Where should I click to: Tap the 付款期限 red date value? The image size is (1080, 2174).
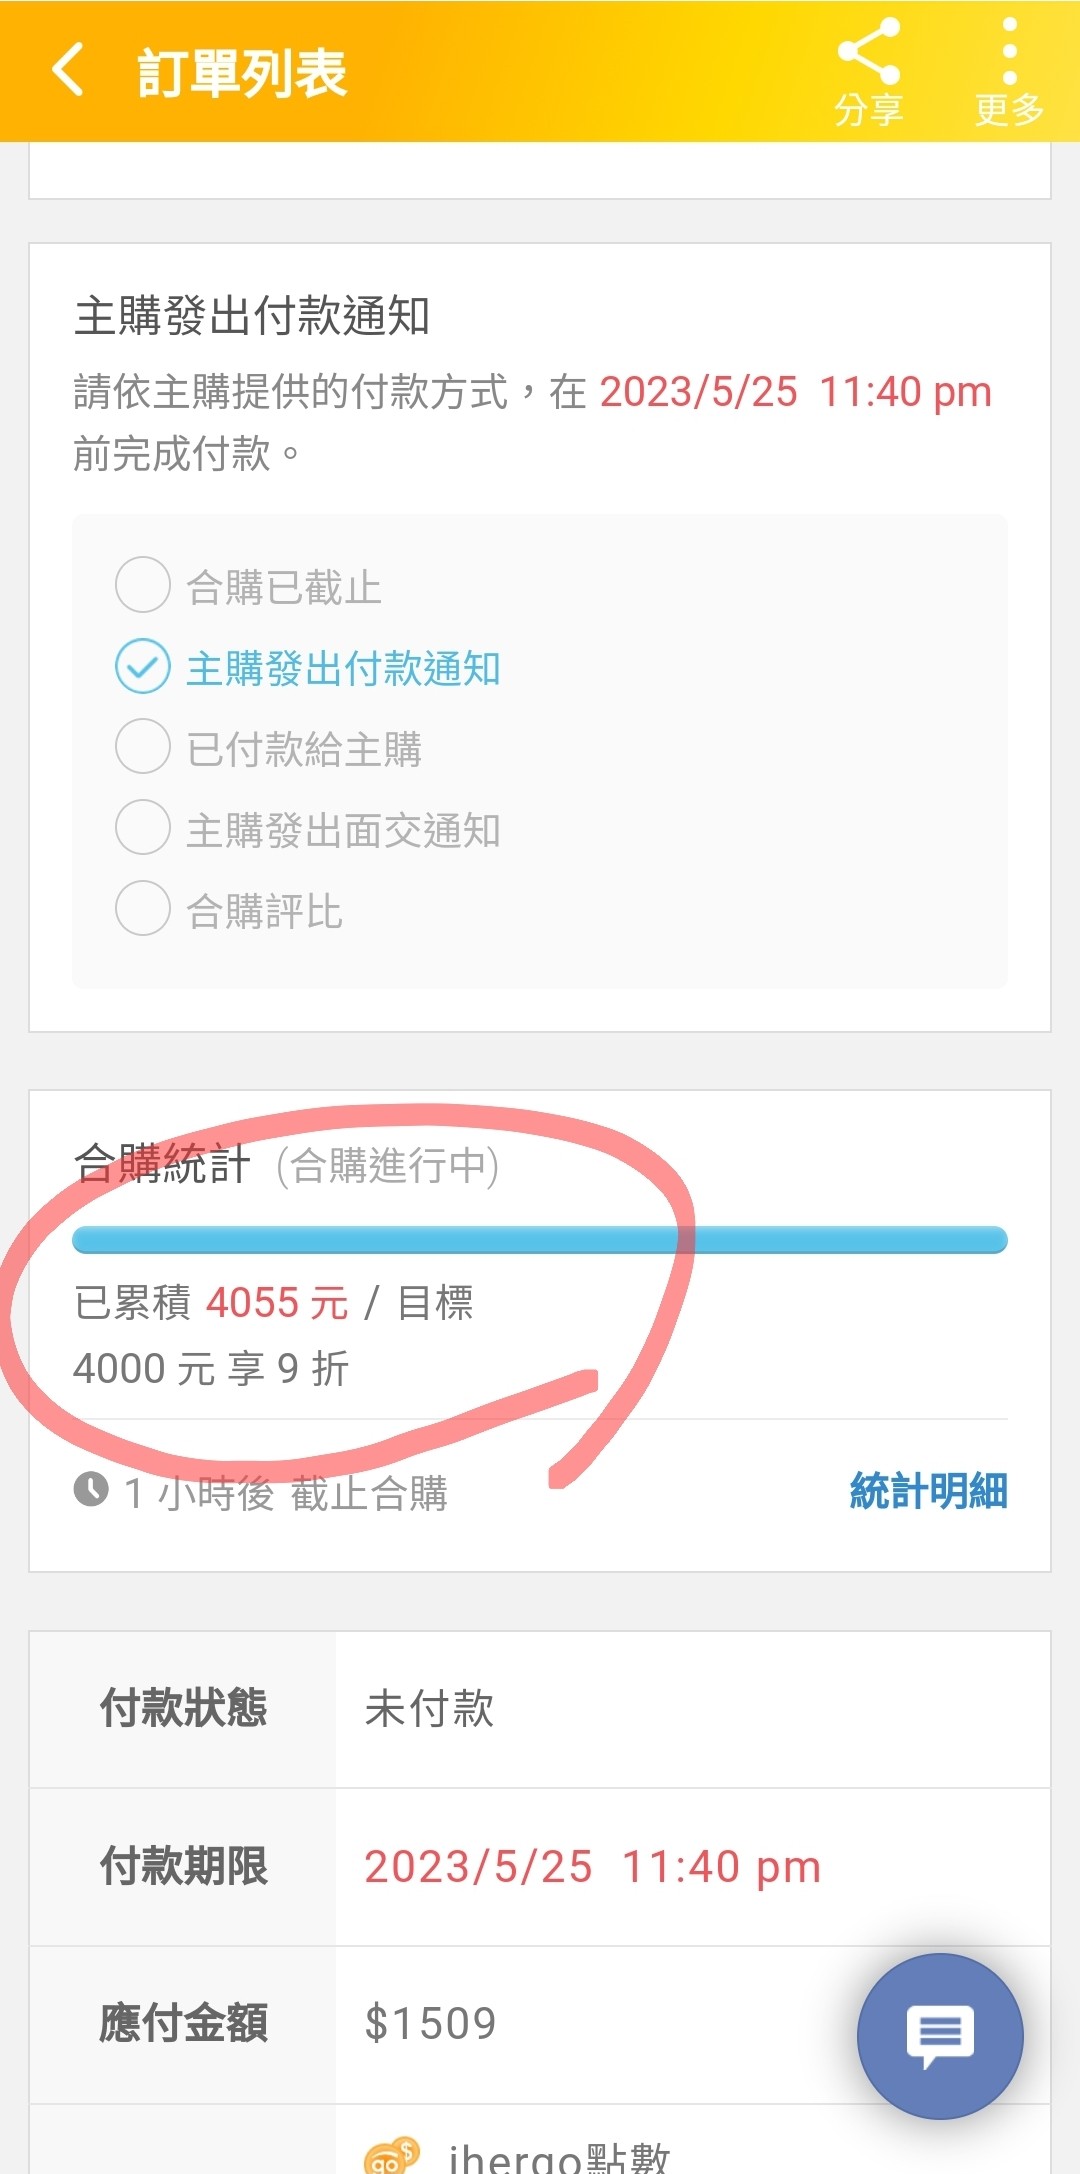592,1867
